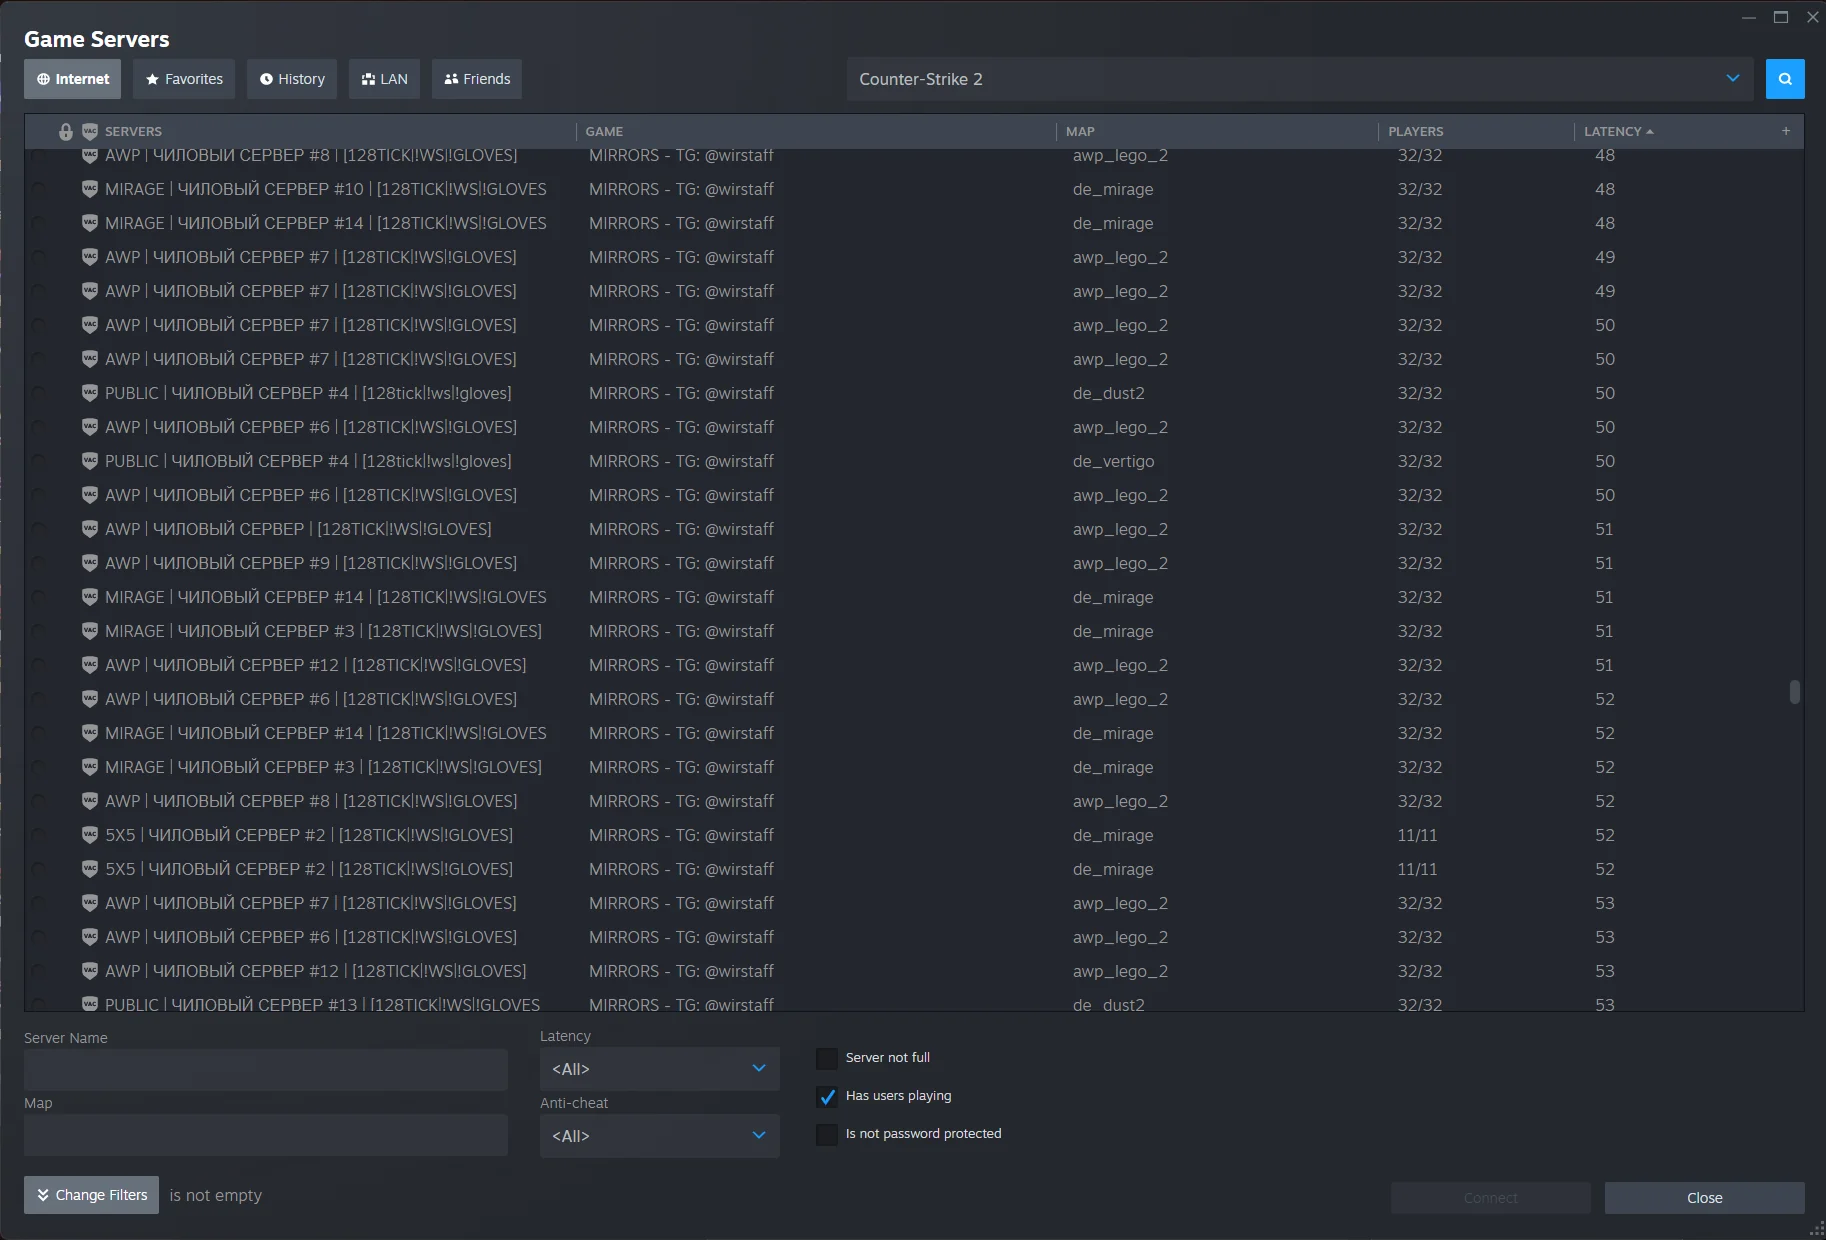Click VAC shield on MIRAGE #14 latency 48 row
1826x1240 pixels.
90,223
